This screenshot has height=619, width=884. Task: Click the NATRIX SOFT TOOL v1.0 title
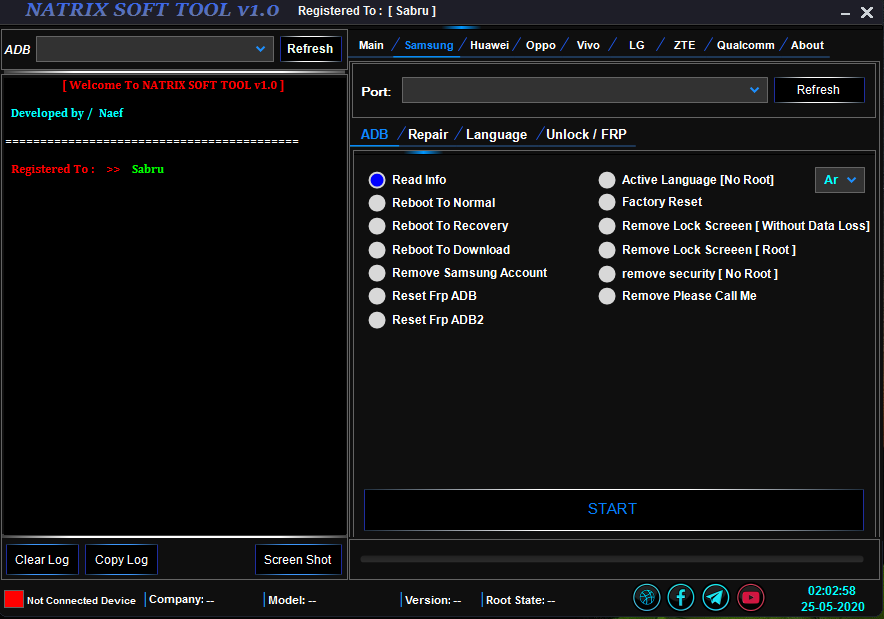point(152,10)
